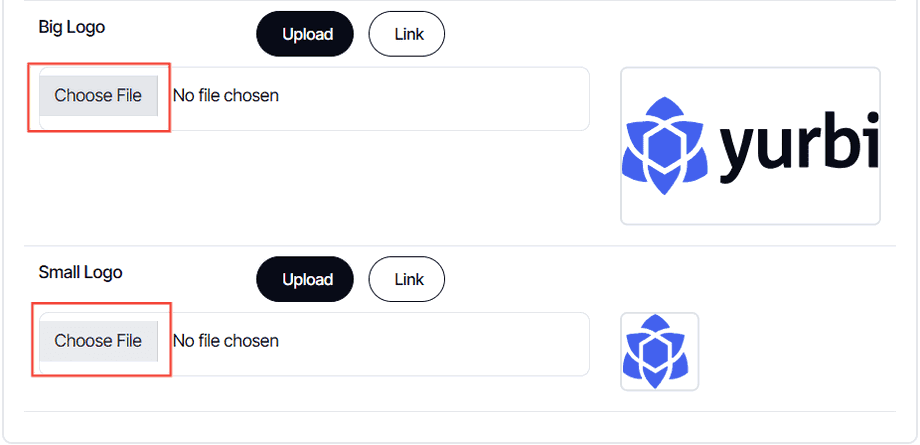Screen dimensions: 920x445
Task: Click the 'Big Logo' section label
Action: (x=72, y=27)
